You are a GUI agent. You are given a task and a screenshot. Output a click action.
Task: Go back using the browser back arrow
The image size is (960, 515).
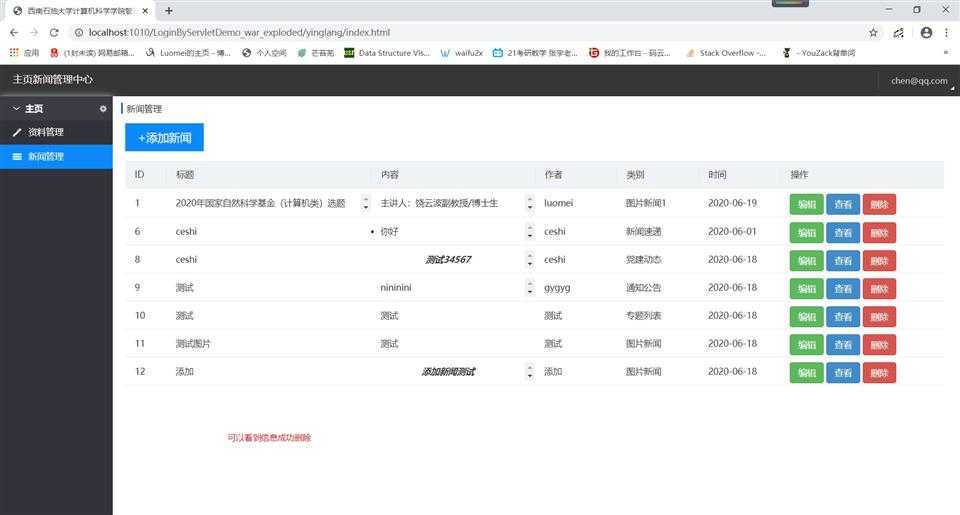(14, 32)
